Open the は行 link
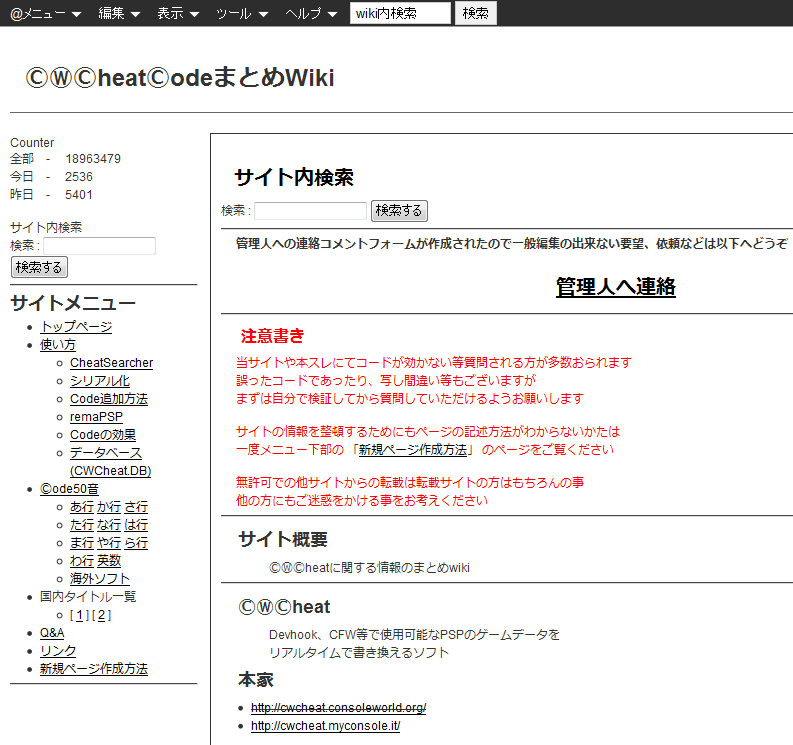 [136, 525]
